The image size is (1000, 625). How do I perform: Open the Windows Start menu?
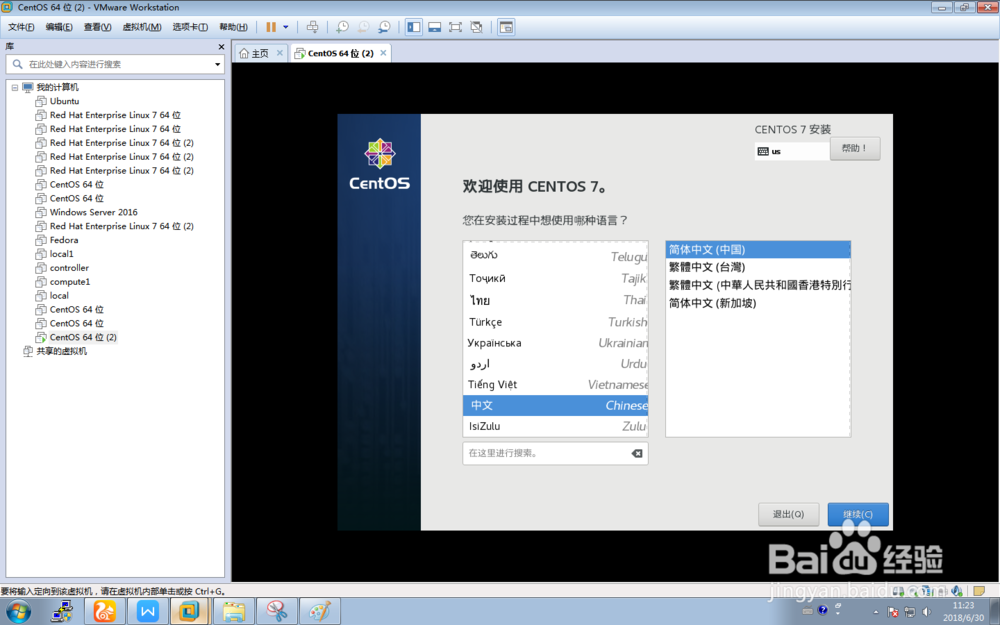(18, 612)
